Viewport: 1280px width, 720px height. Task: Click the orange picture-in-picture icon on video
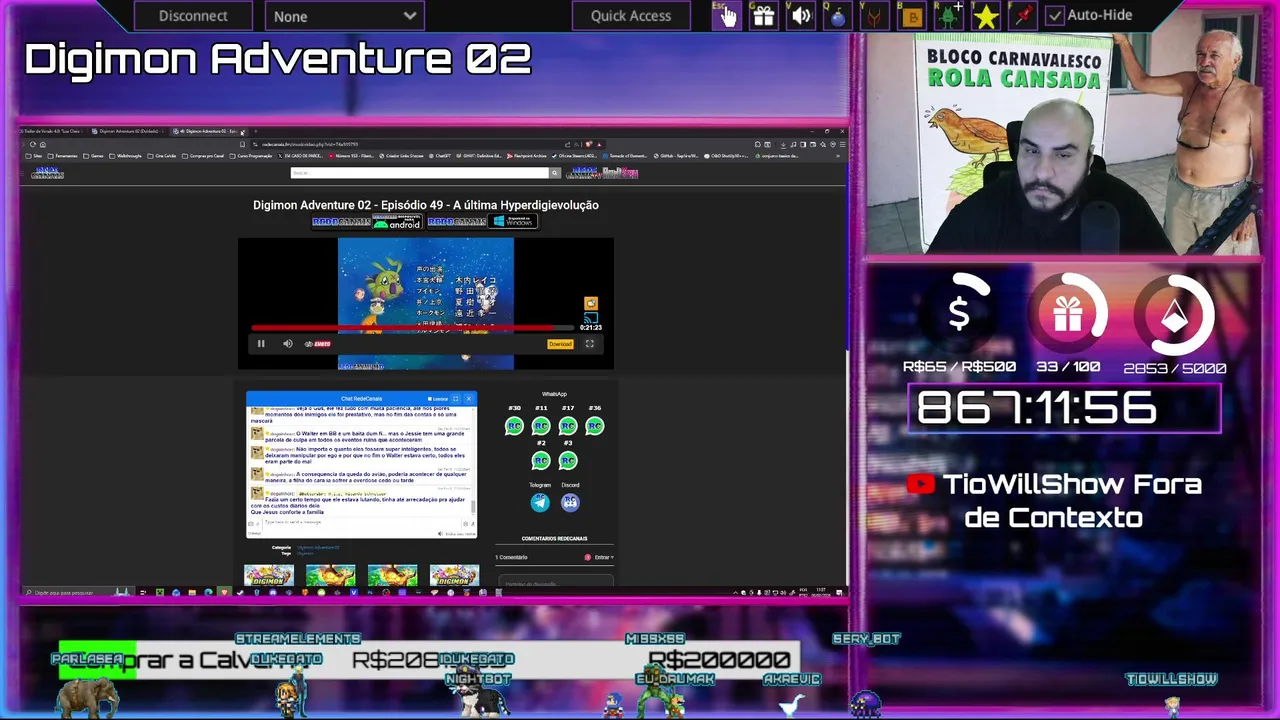pos(591,303)
